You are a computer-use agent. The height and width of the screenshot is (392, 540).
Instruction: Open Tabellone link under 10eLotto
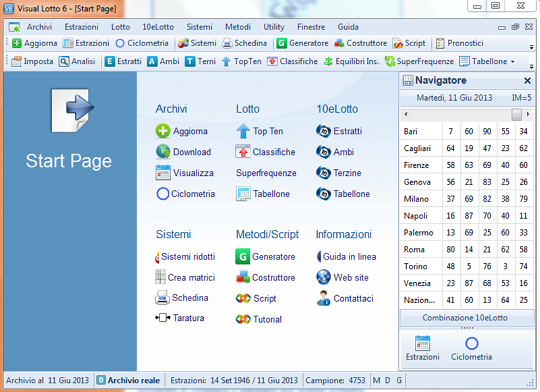pos(343,194)
